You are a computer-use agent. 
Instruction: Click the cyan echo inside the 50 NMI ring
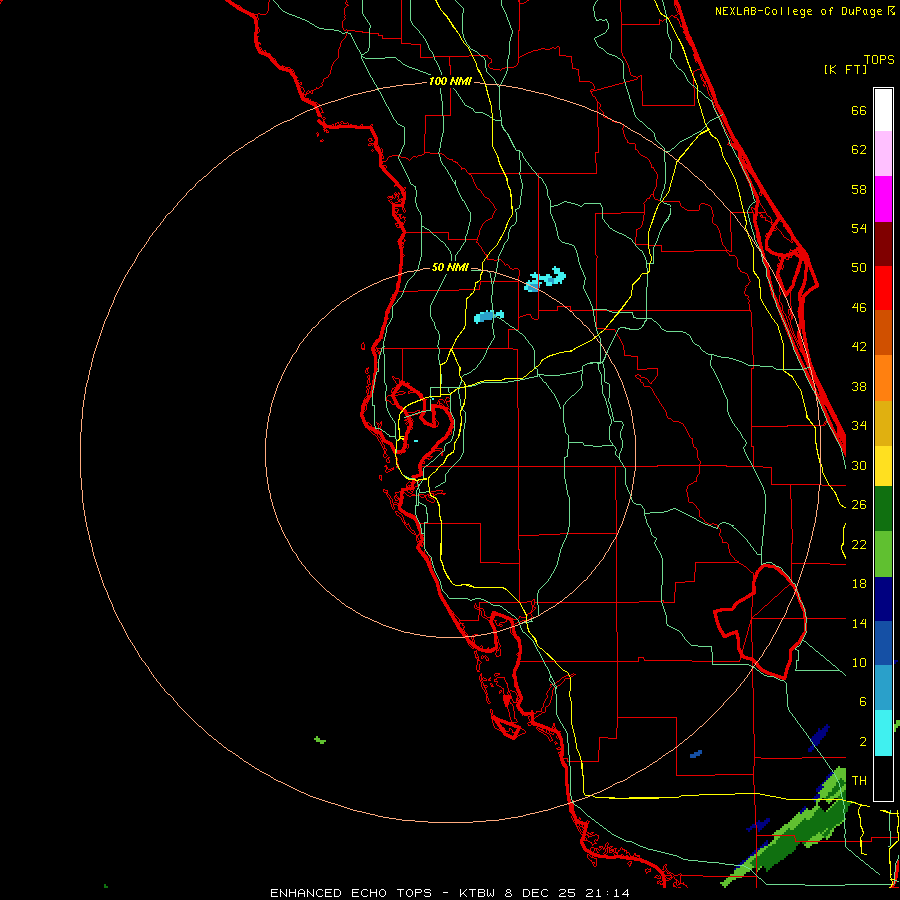point(489,316)
